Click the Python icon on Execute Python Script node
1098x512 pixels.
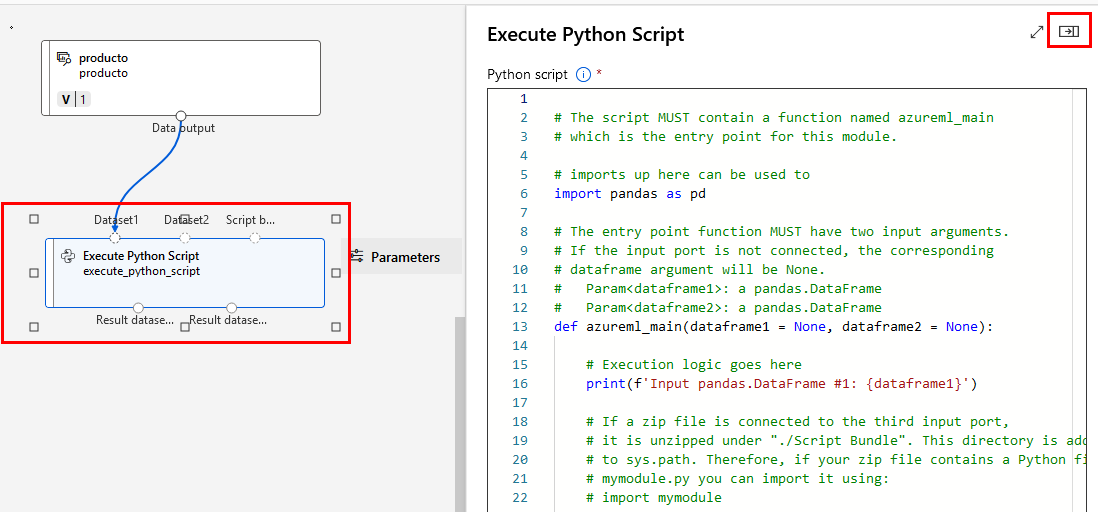[x=68, y=256]
